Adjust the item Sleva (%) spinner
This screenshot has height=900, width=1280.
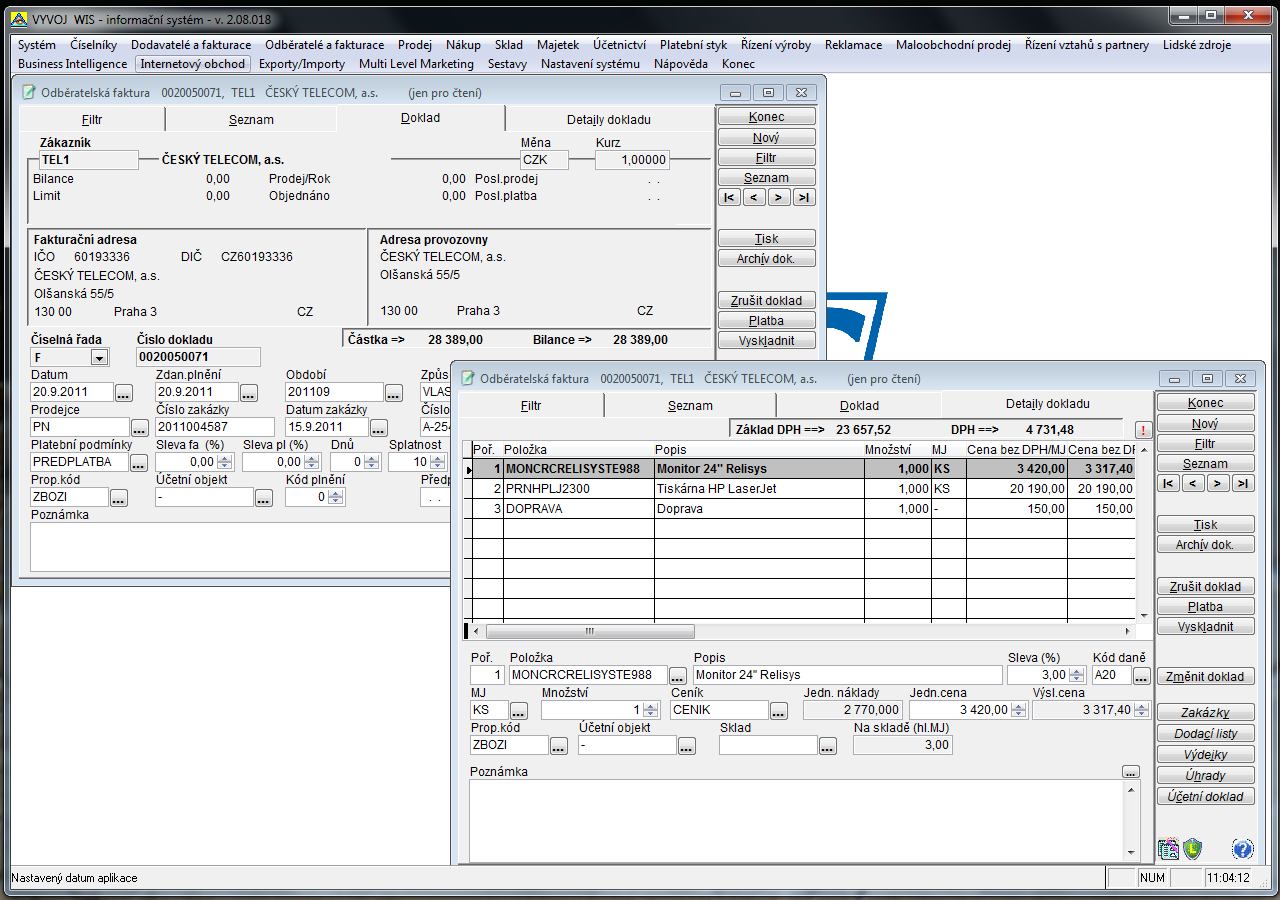[x=1078, y=675]
